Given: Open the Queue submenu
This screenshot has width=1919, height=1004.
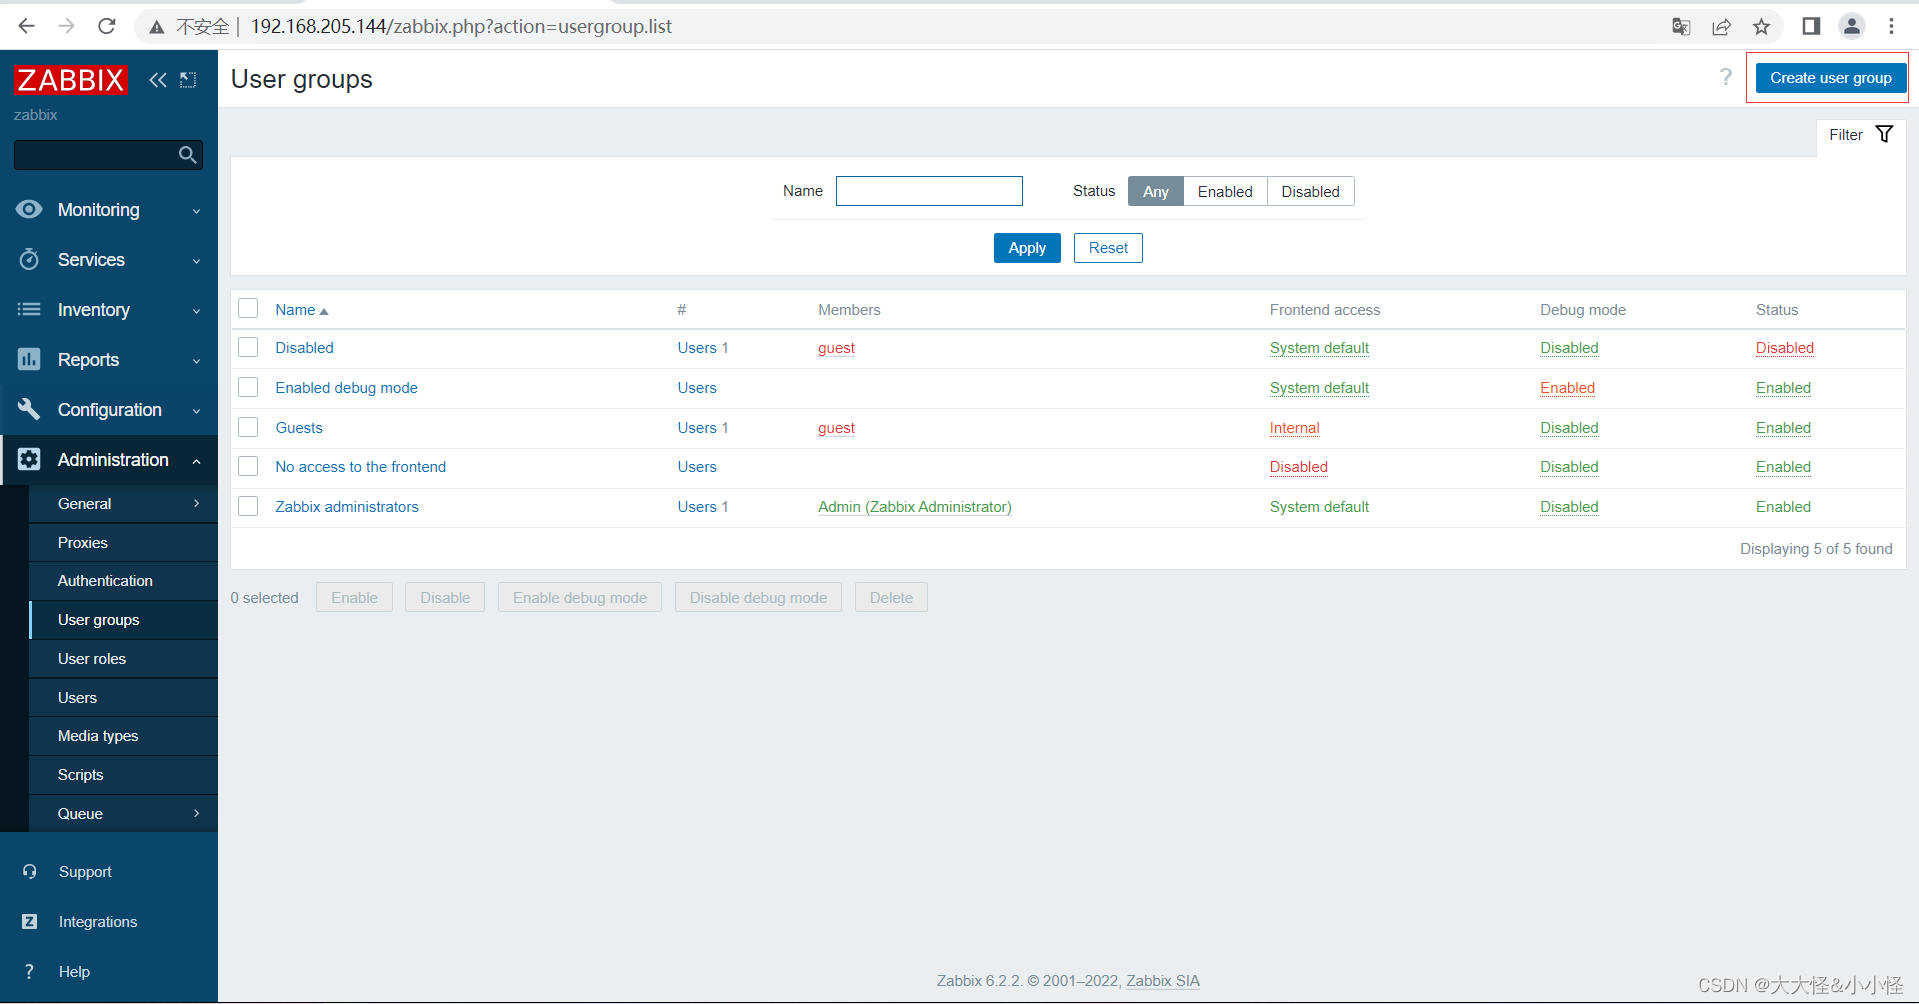Looking at the screenshot, I should click(123, 814).
